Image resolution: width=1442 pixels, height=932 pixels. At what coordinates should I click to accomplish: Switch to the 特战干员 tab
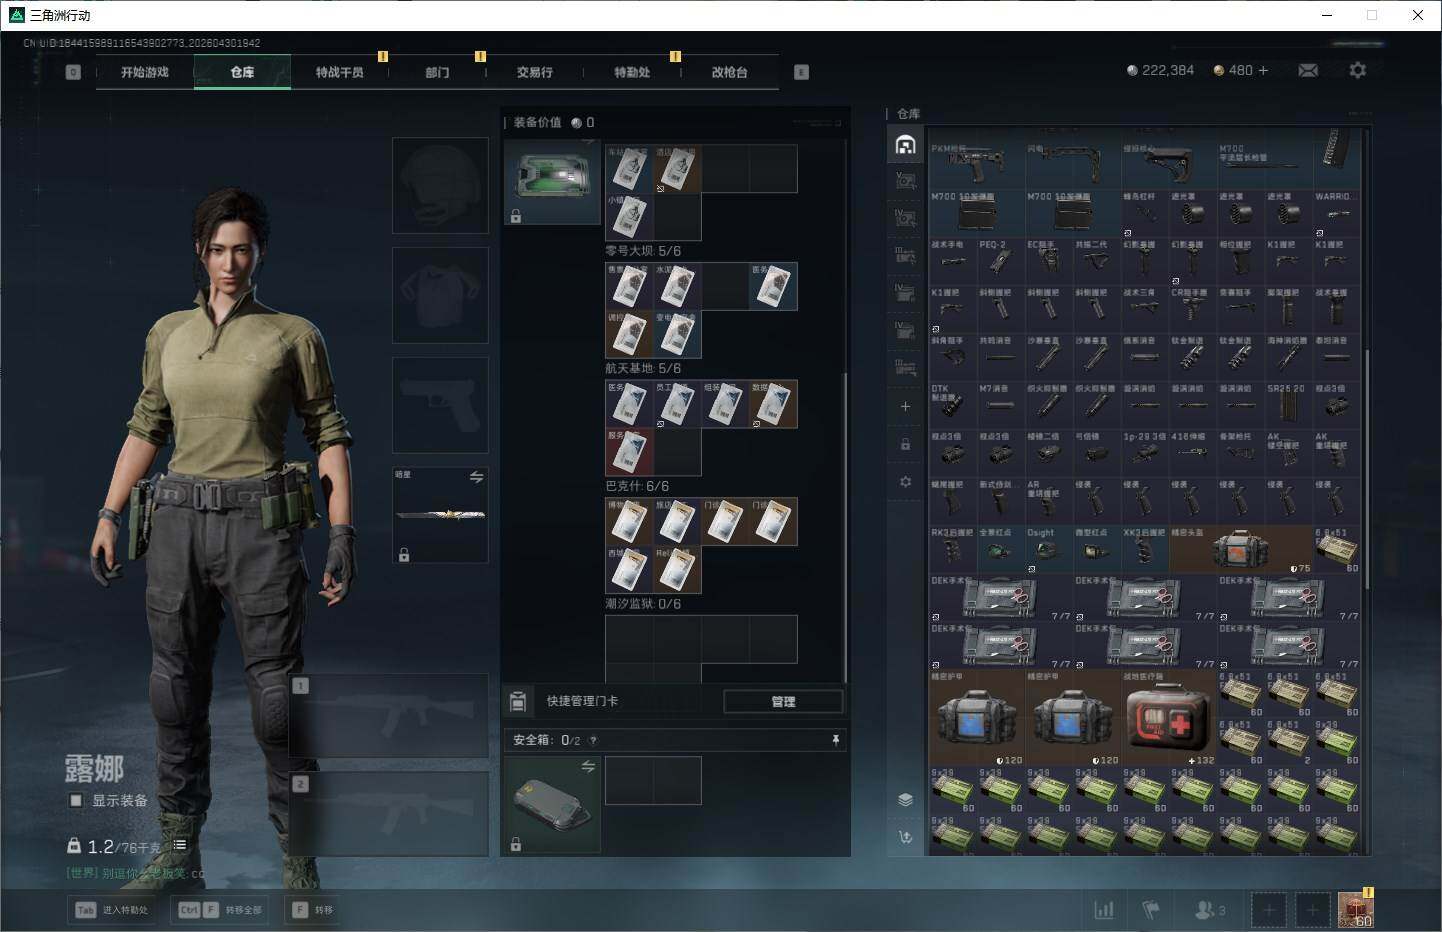click(340, 72)
